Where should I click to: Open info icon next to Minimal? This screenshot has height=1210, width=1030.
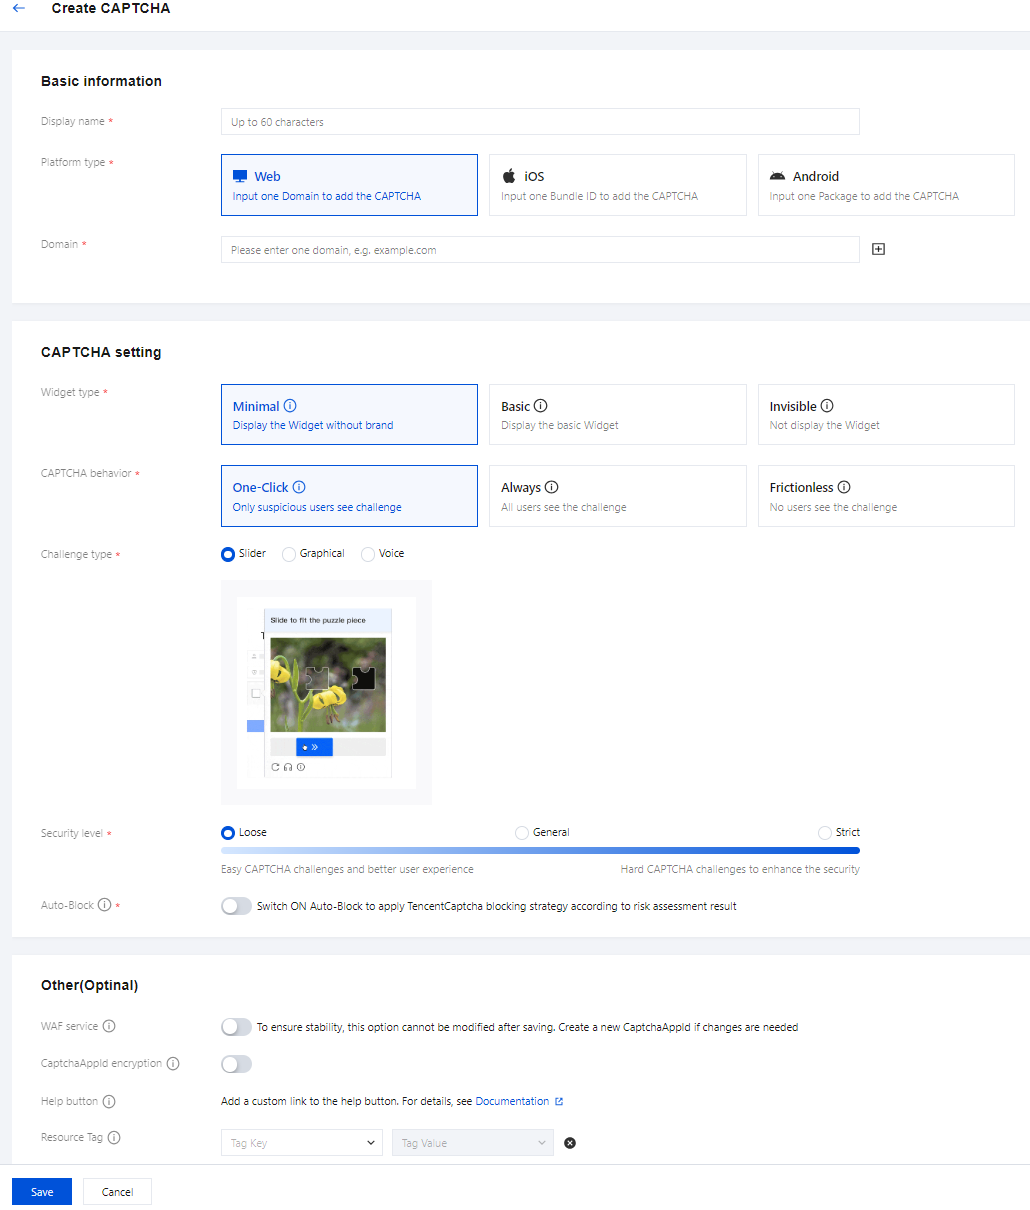(290, 406)
